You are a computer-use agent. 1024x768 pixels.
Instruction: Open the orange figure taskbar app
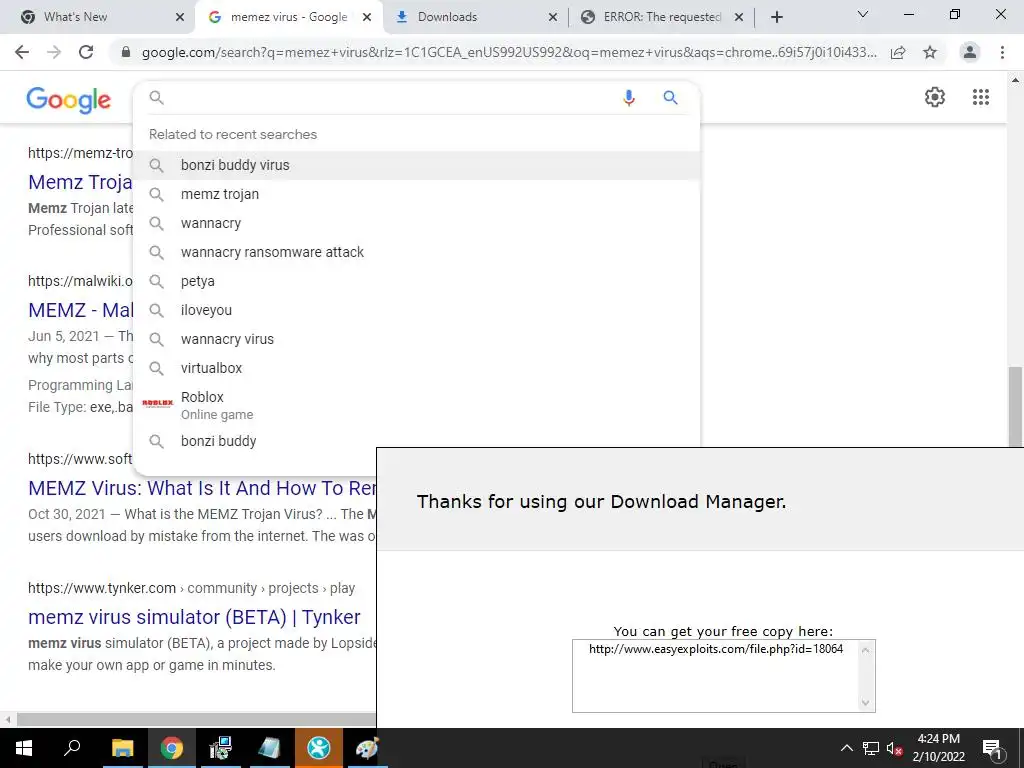[319, 748]
